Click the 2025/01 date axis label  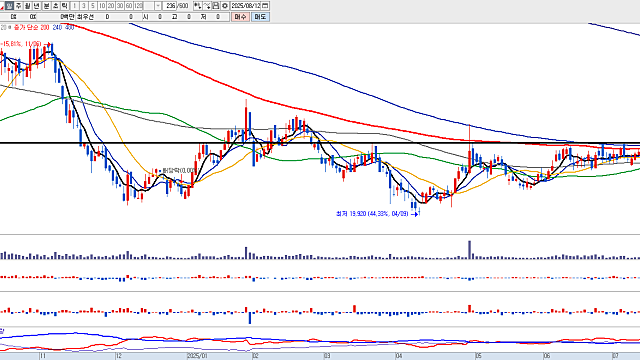[198, 356]
